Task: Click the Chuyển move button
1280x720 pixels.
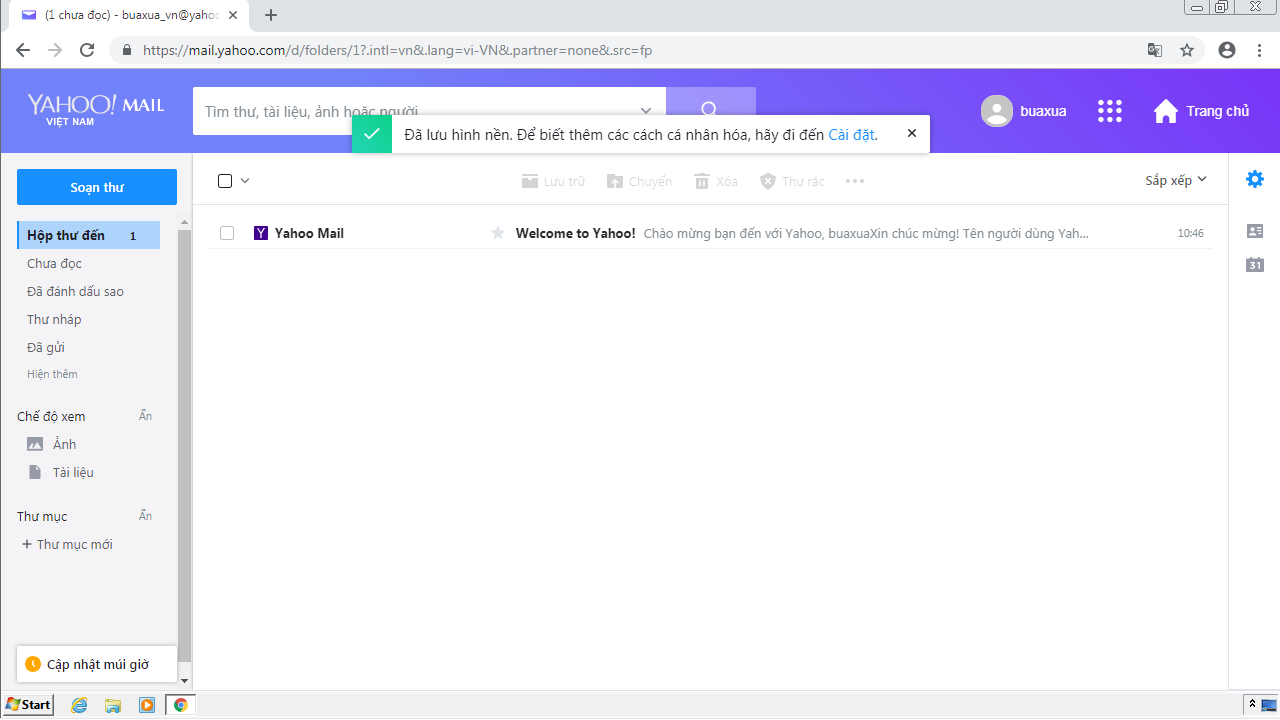Action: (x=640, y=181)
